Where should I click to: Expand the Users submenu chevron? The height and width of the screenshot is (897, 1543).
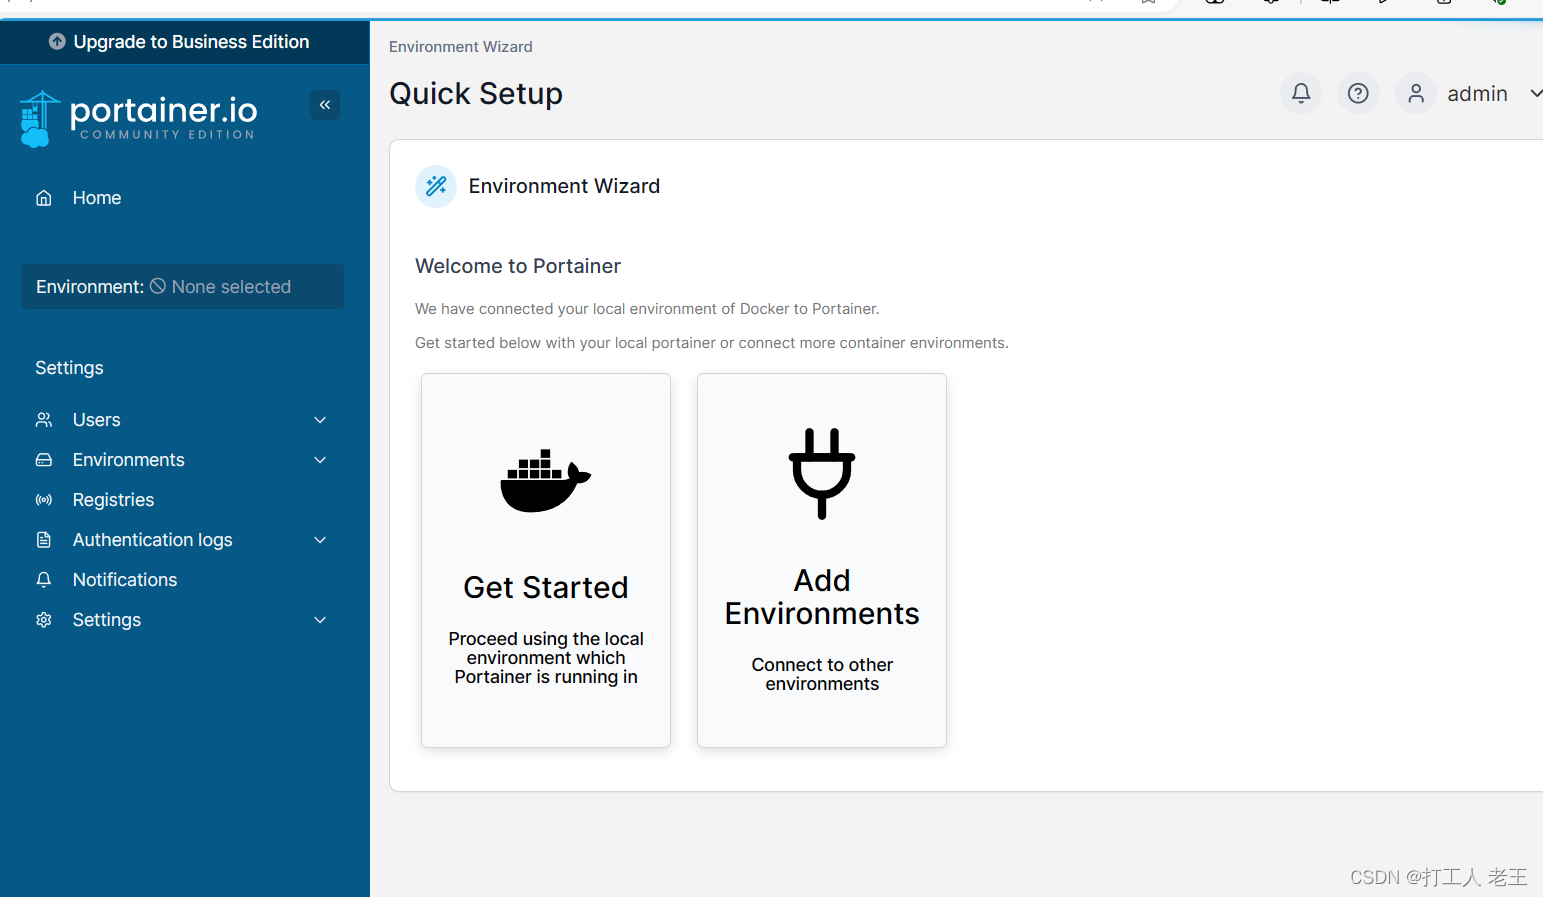(x=320, y=420)
